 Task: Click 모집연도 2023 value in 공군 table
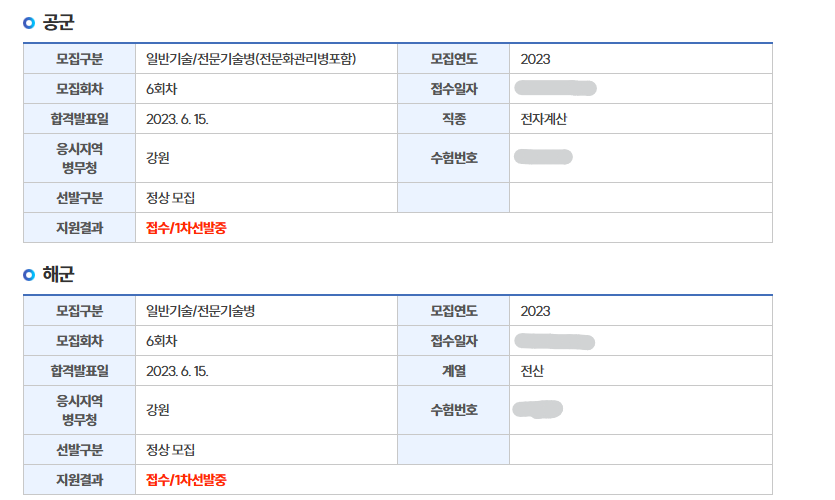pyautogui.click(x=535, y=59)
